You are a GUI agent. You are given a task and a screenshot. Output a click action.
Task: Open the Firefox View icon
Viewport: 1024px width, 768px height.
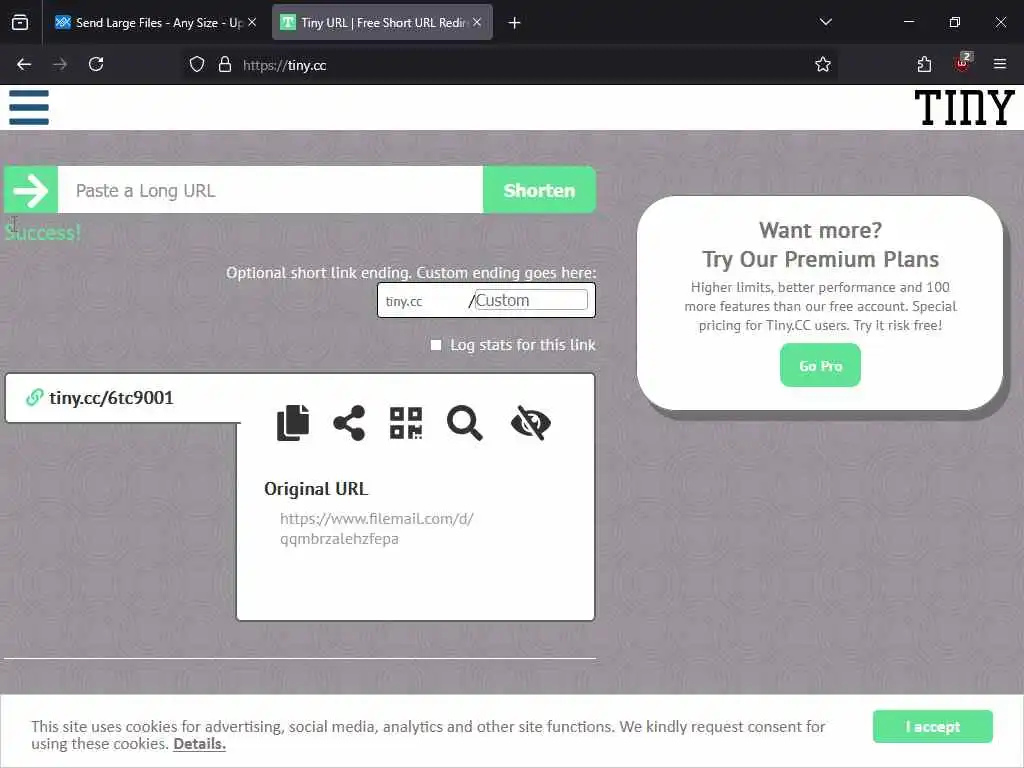coord(20,23)
